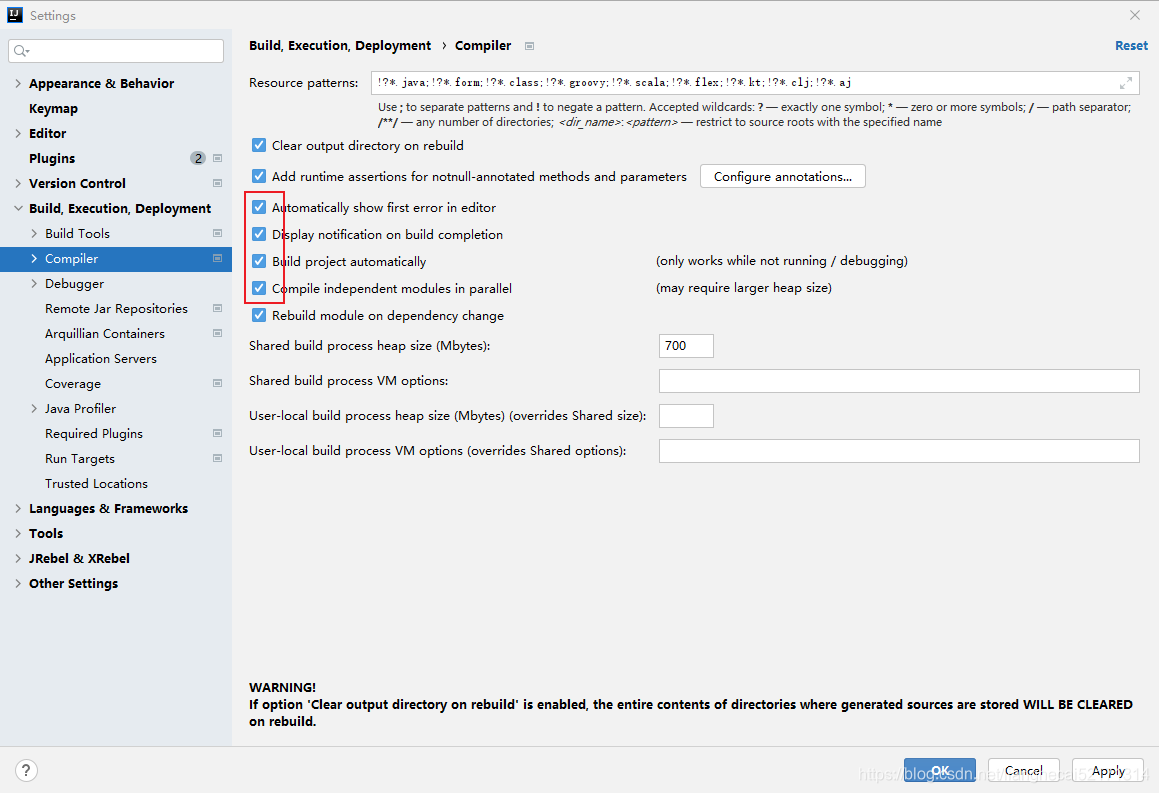The width and height of the screenshot is (1159, 793).
Task: Toggle Add runtime assertions for notnull-annotated methods
Action: coord(259,176)
